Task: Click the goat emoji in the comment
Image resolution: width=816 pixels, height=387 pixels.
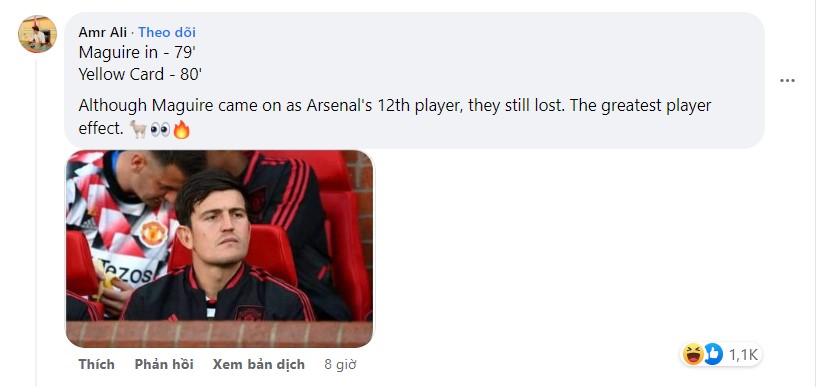Action: click(x=138, y=130)
